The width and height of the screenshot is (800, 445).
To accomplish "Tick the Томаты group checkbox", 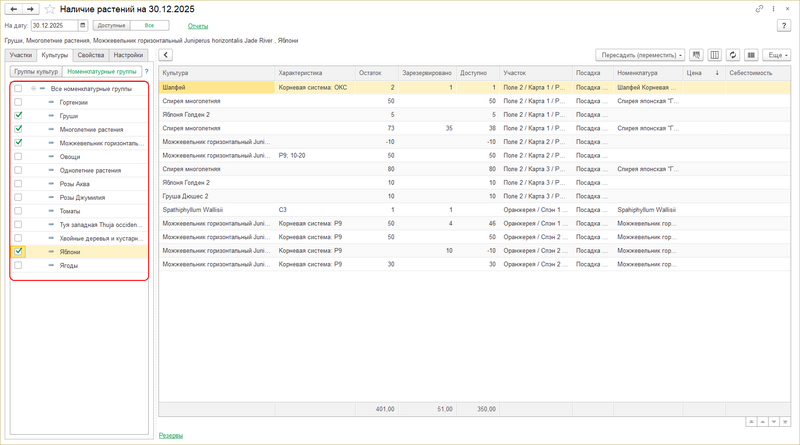I will pyautogui.click(x=19, y=211).
